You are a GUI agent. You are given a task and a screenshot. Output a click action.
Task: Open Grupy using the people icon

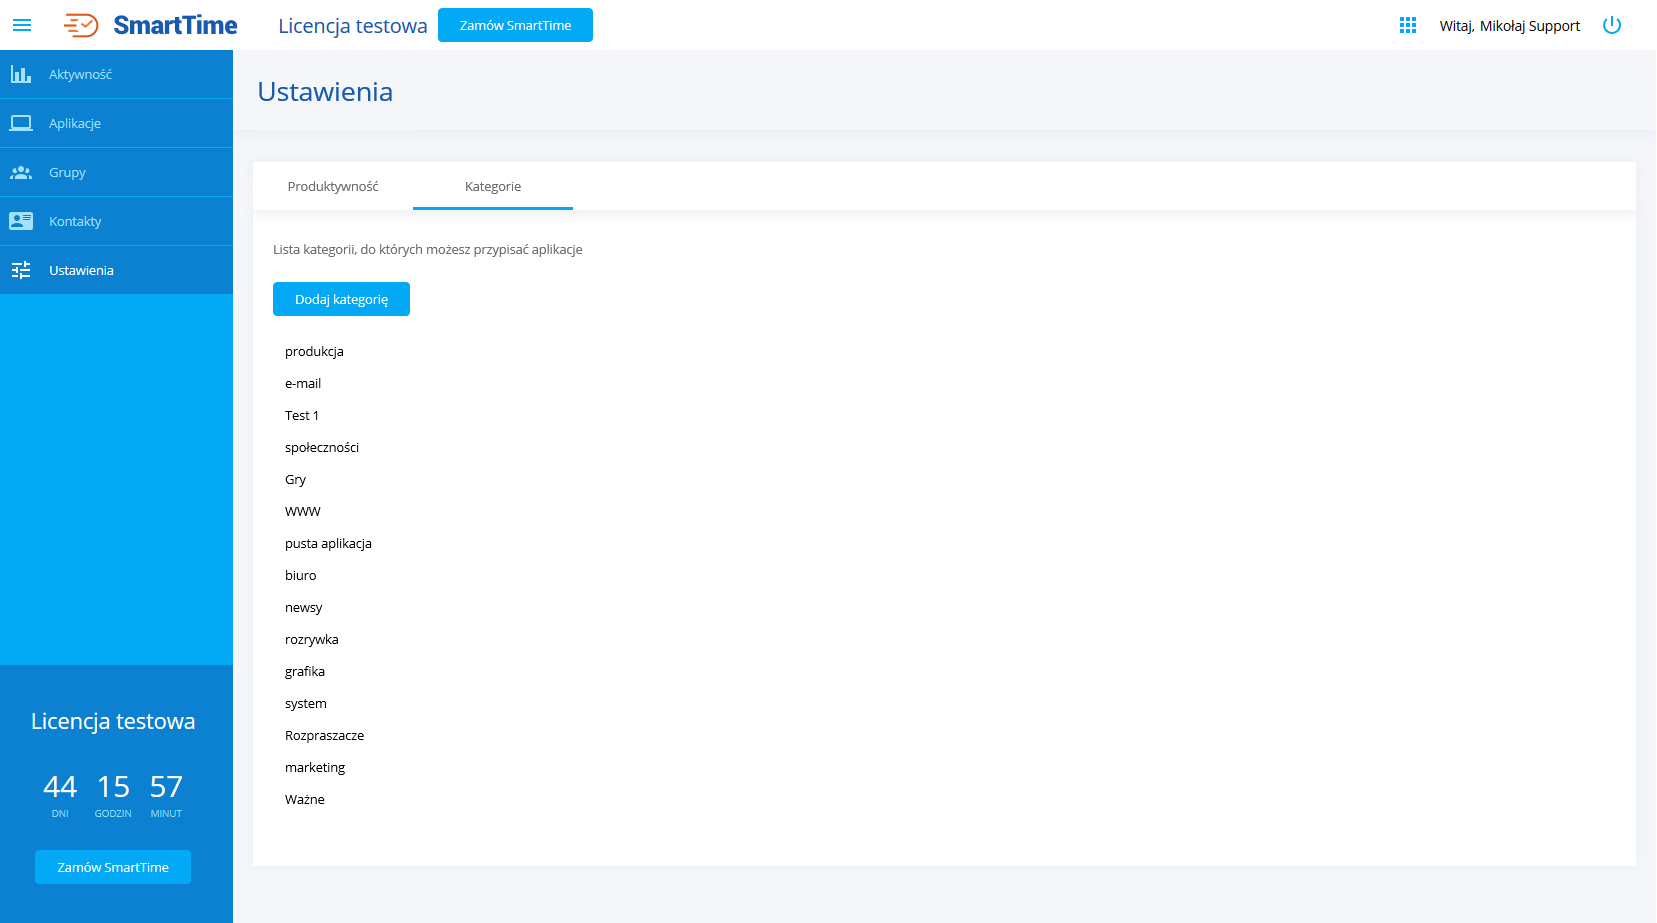click(20, 171)
